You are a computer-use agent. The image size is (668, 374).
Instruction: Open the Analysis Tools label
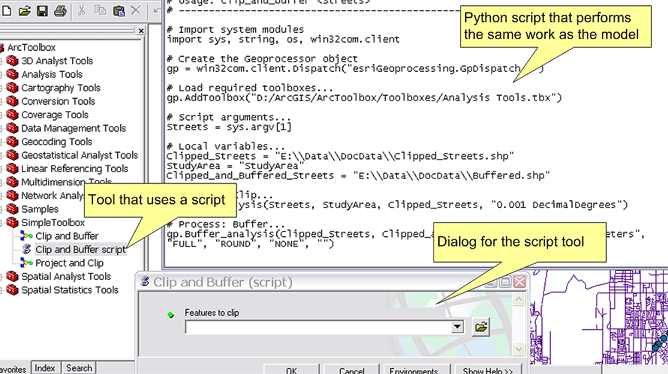tap(52, 74)
